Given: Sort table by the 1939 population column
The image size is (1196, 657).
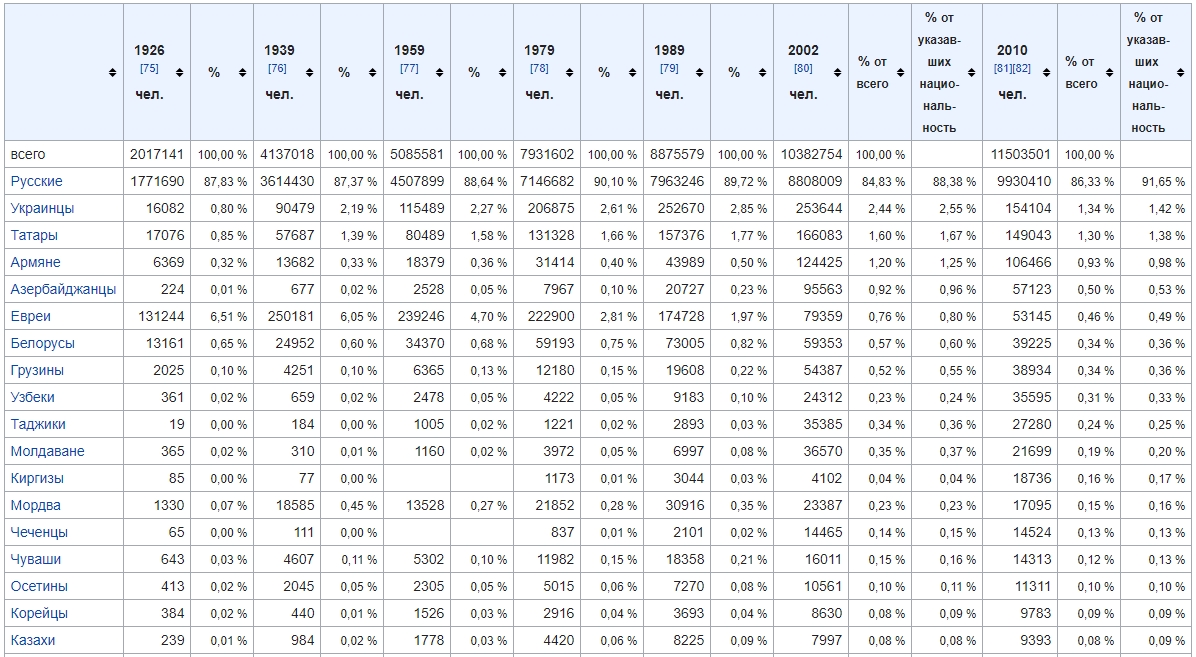Looking at the screenshot, I should pos(309,72).
